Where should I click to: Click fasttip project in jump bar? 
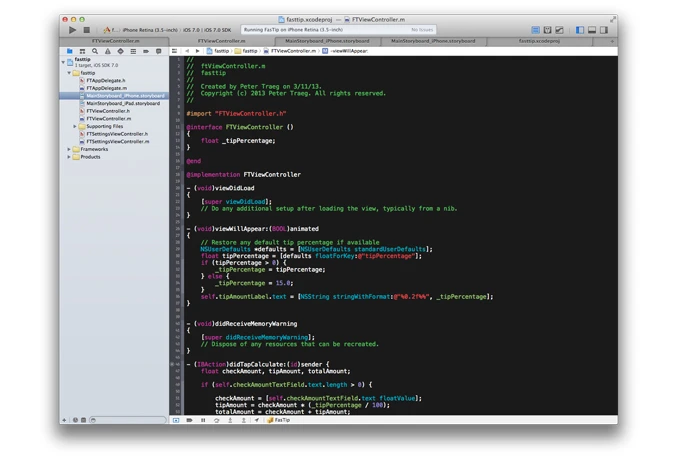click(218, 51)
